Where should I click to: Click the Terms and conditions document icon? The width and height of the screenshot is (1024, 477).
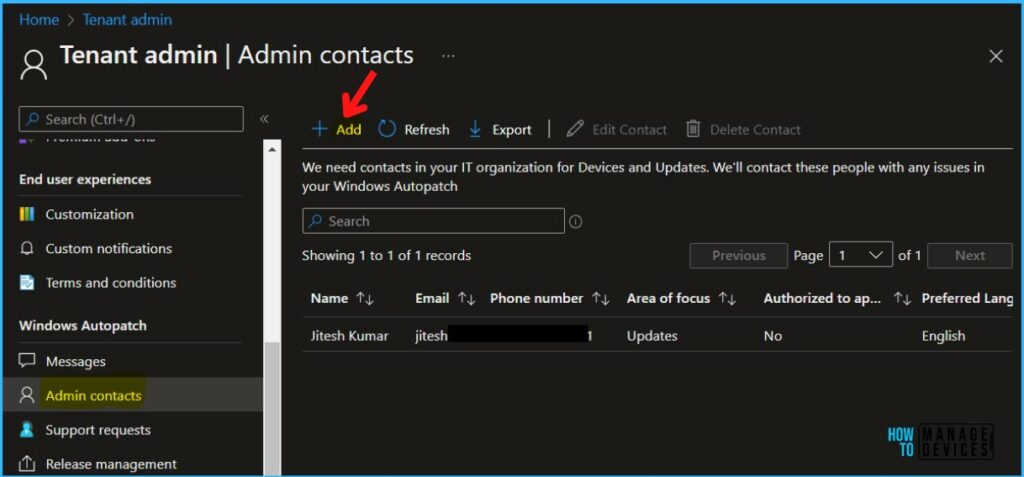tap(27, 283)
